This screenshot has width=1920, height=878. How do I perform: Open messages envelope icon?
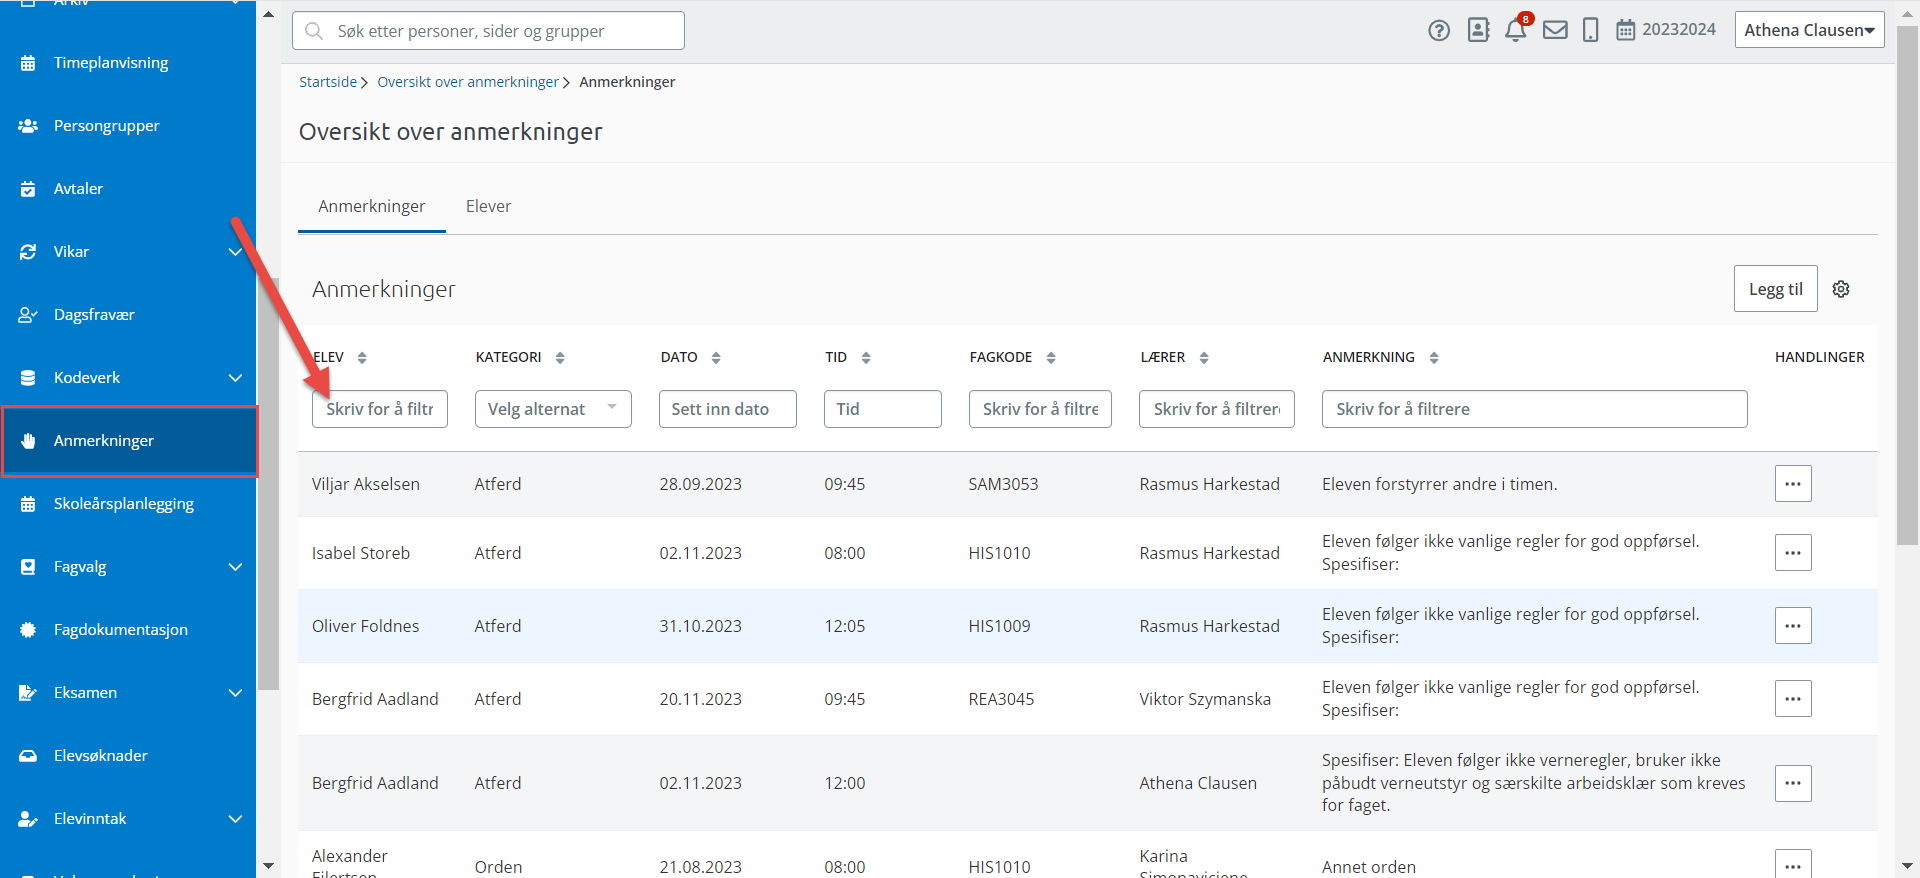[1555, 30]
